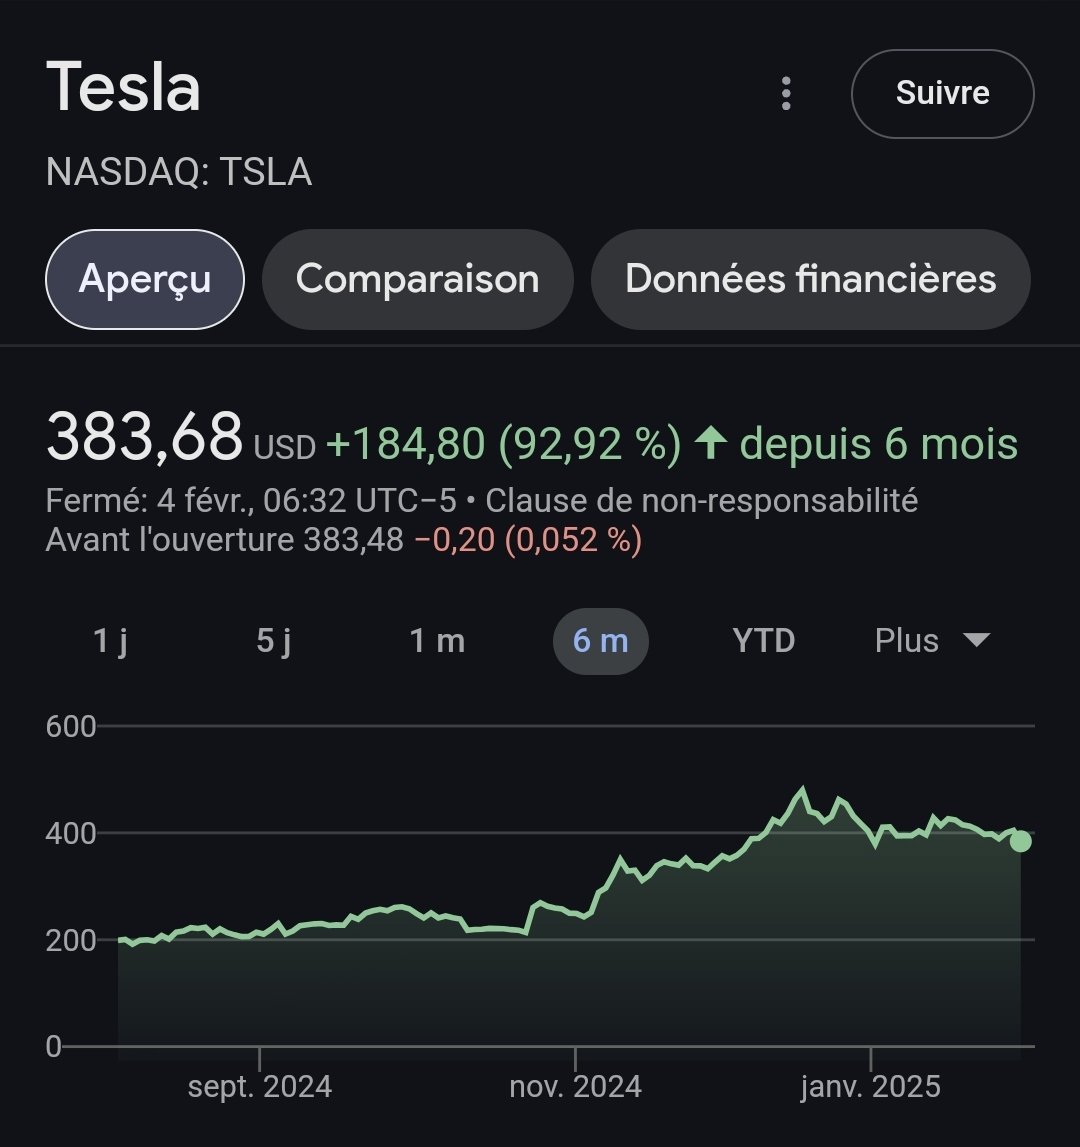This screenshot has height=1147, width=1080.
Task: Switch to the Comparaison tab
Action: click(417, 279)
